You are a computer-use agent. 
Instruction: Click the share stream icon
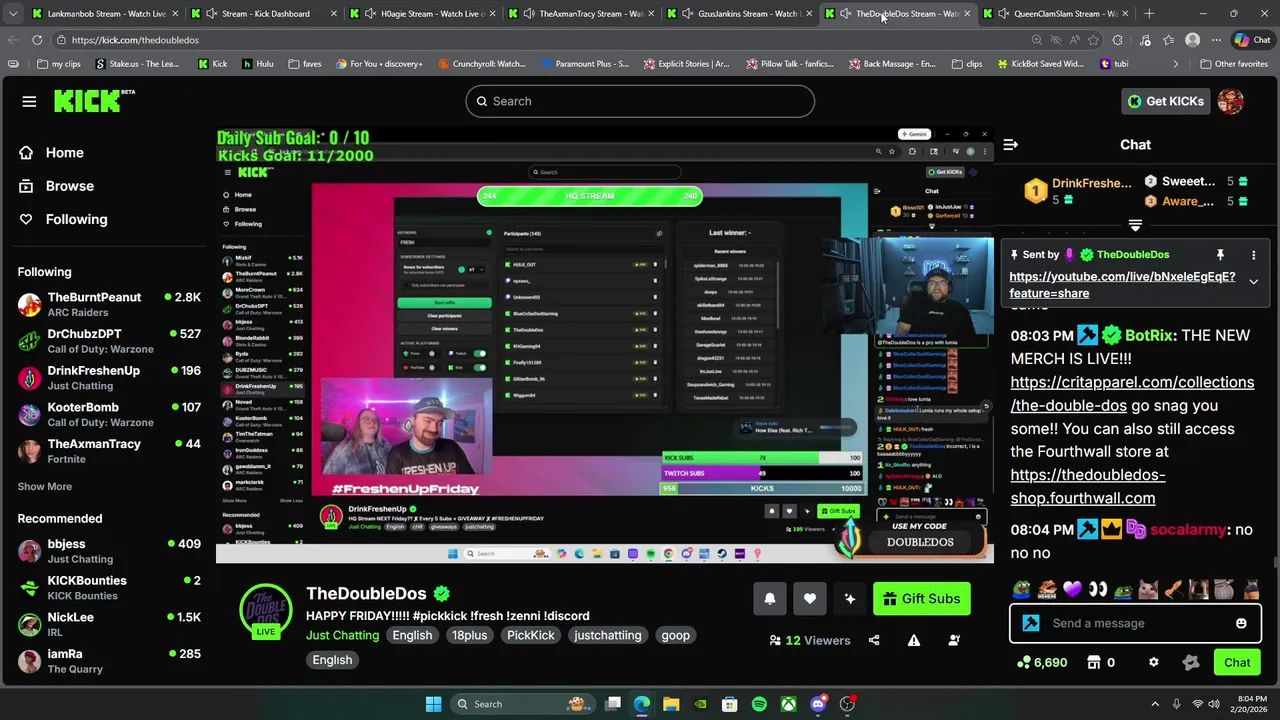coord(874,641)
